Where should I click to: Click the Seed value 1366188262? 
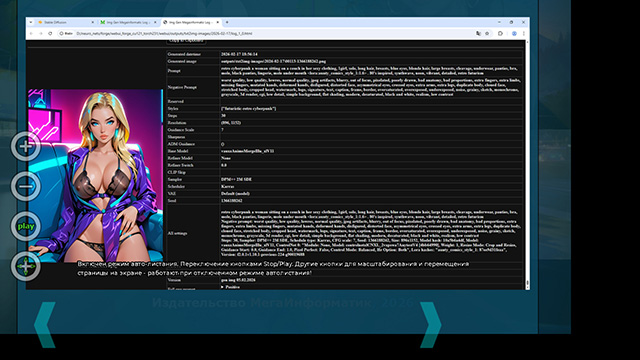point(231,201)
